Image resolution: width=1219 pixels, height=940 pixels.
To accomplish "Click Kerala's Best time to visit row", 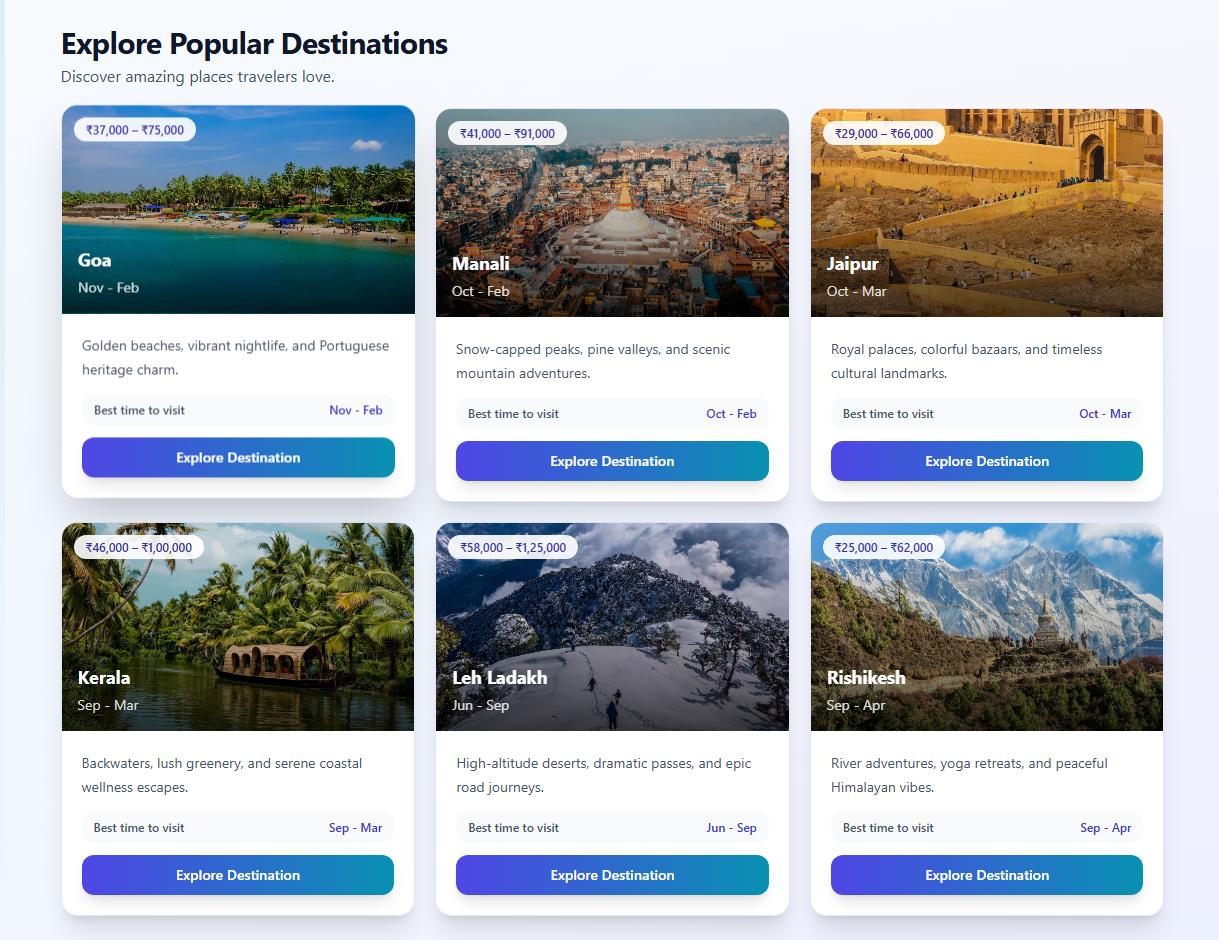I will [x=238, y=828].
